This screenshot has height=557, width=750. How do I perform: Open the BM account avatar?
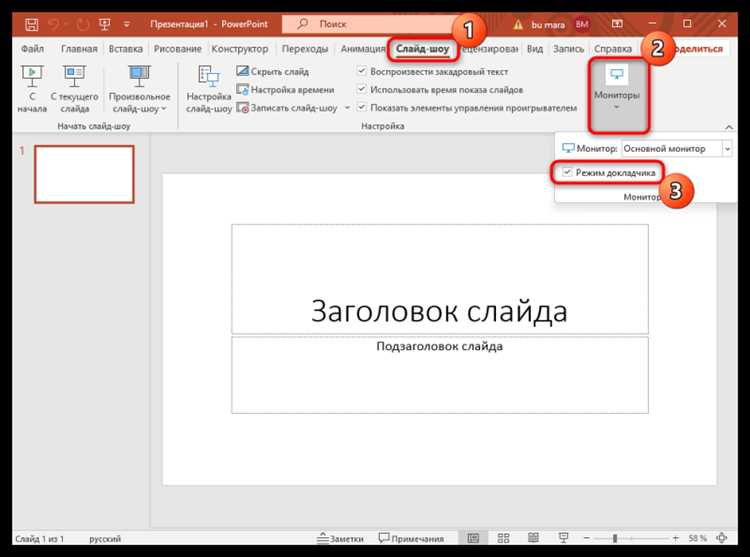(582, 24)
